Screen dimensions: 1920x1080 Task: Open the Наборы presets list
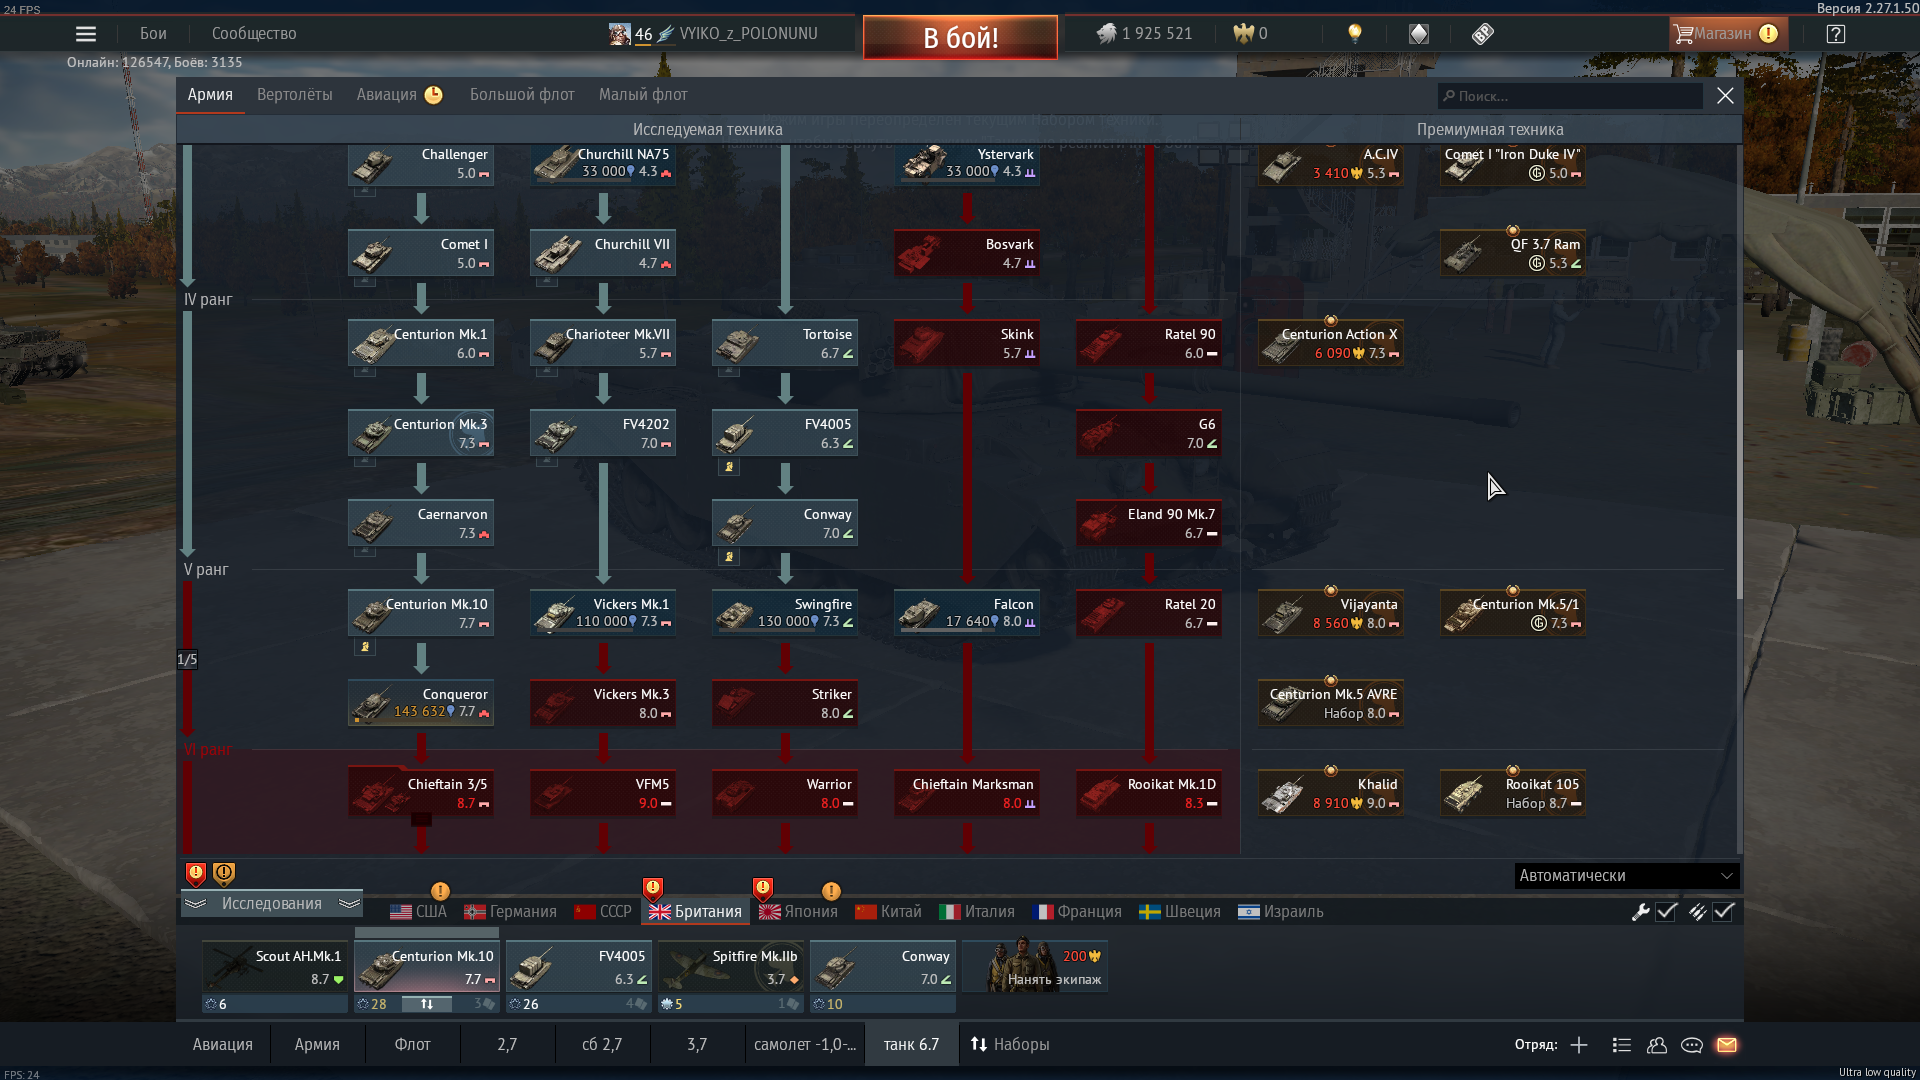(x=1010, y=1044)
